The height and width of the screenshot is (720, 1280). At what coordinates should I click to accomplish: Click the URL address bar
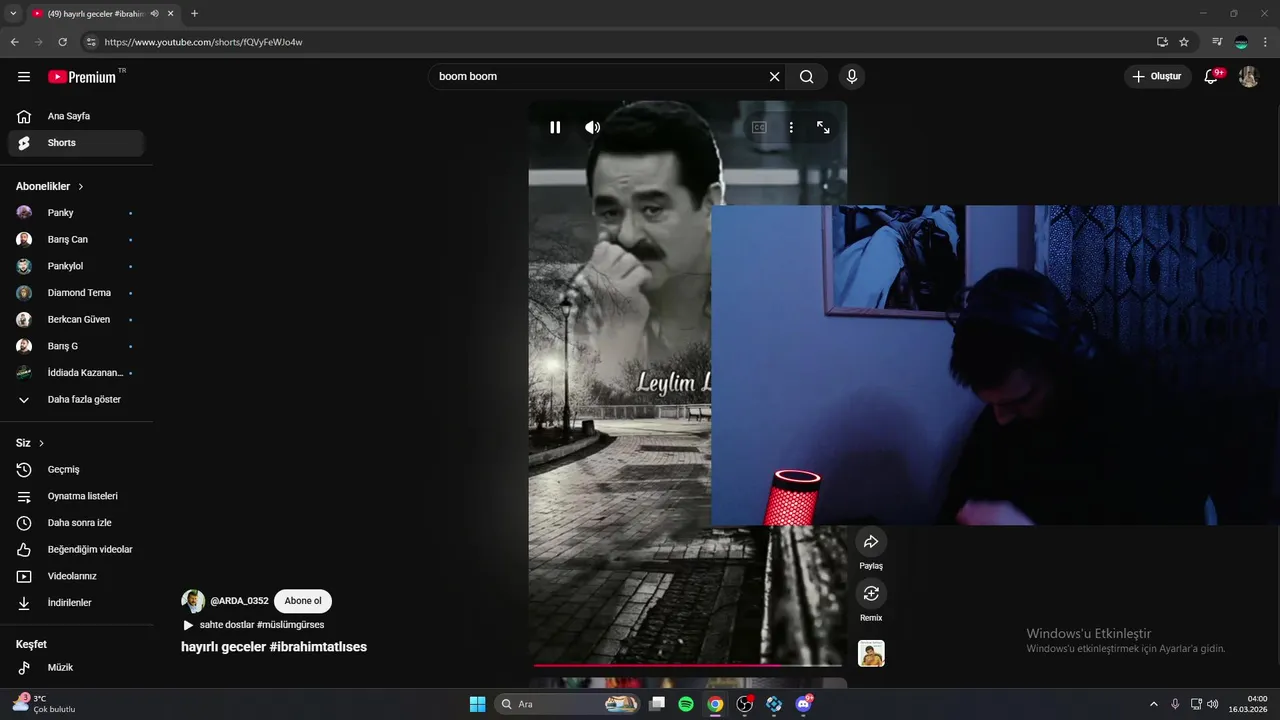pos(620,42)
